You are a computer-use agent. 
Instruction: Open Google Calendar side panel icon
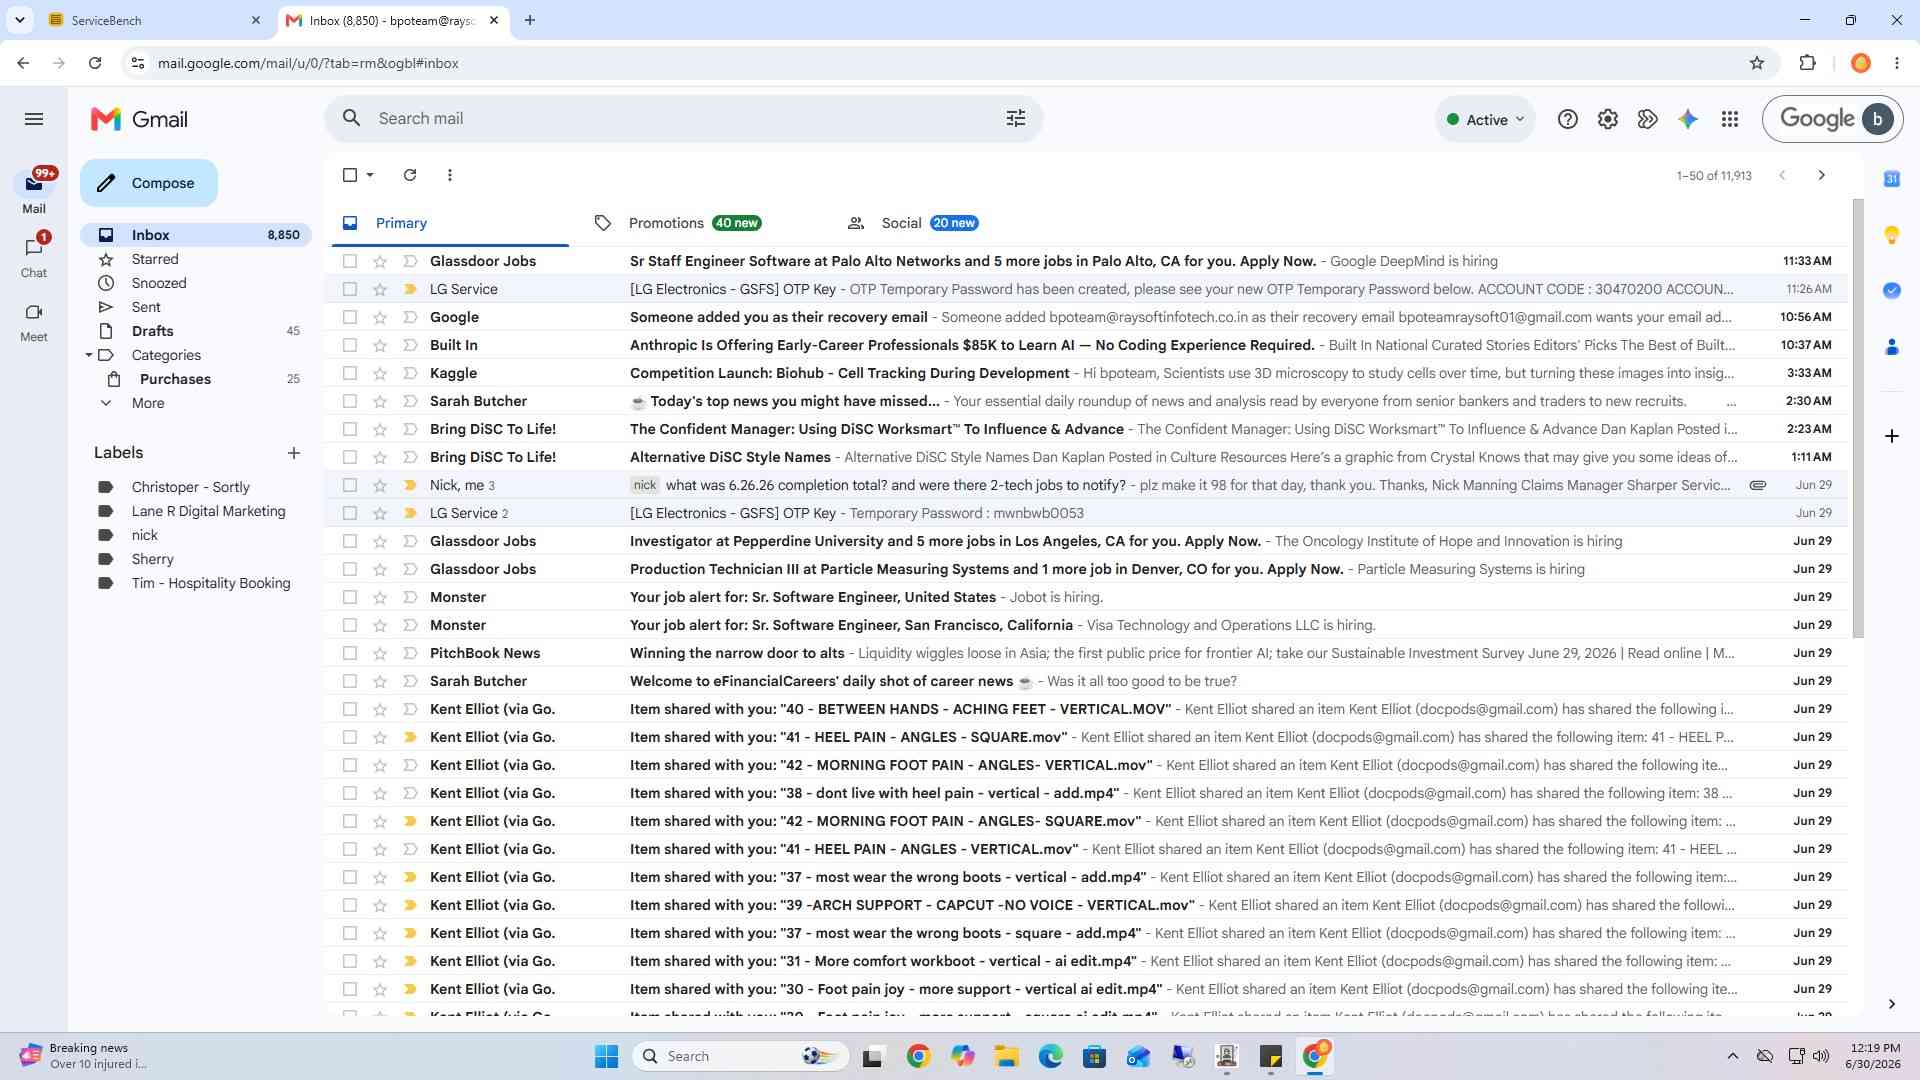[1891, 179]
